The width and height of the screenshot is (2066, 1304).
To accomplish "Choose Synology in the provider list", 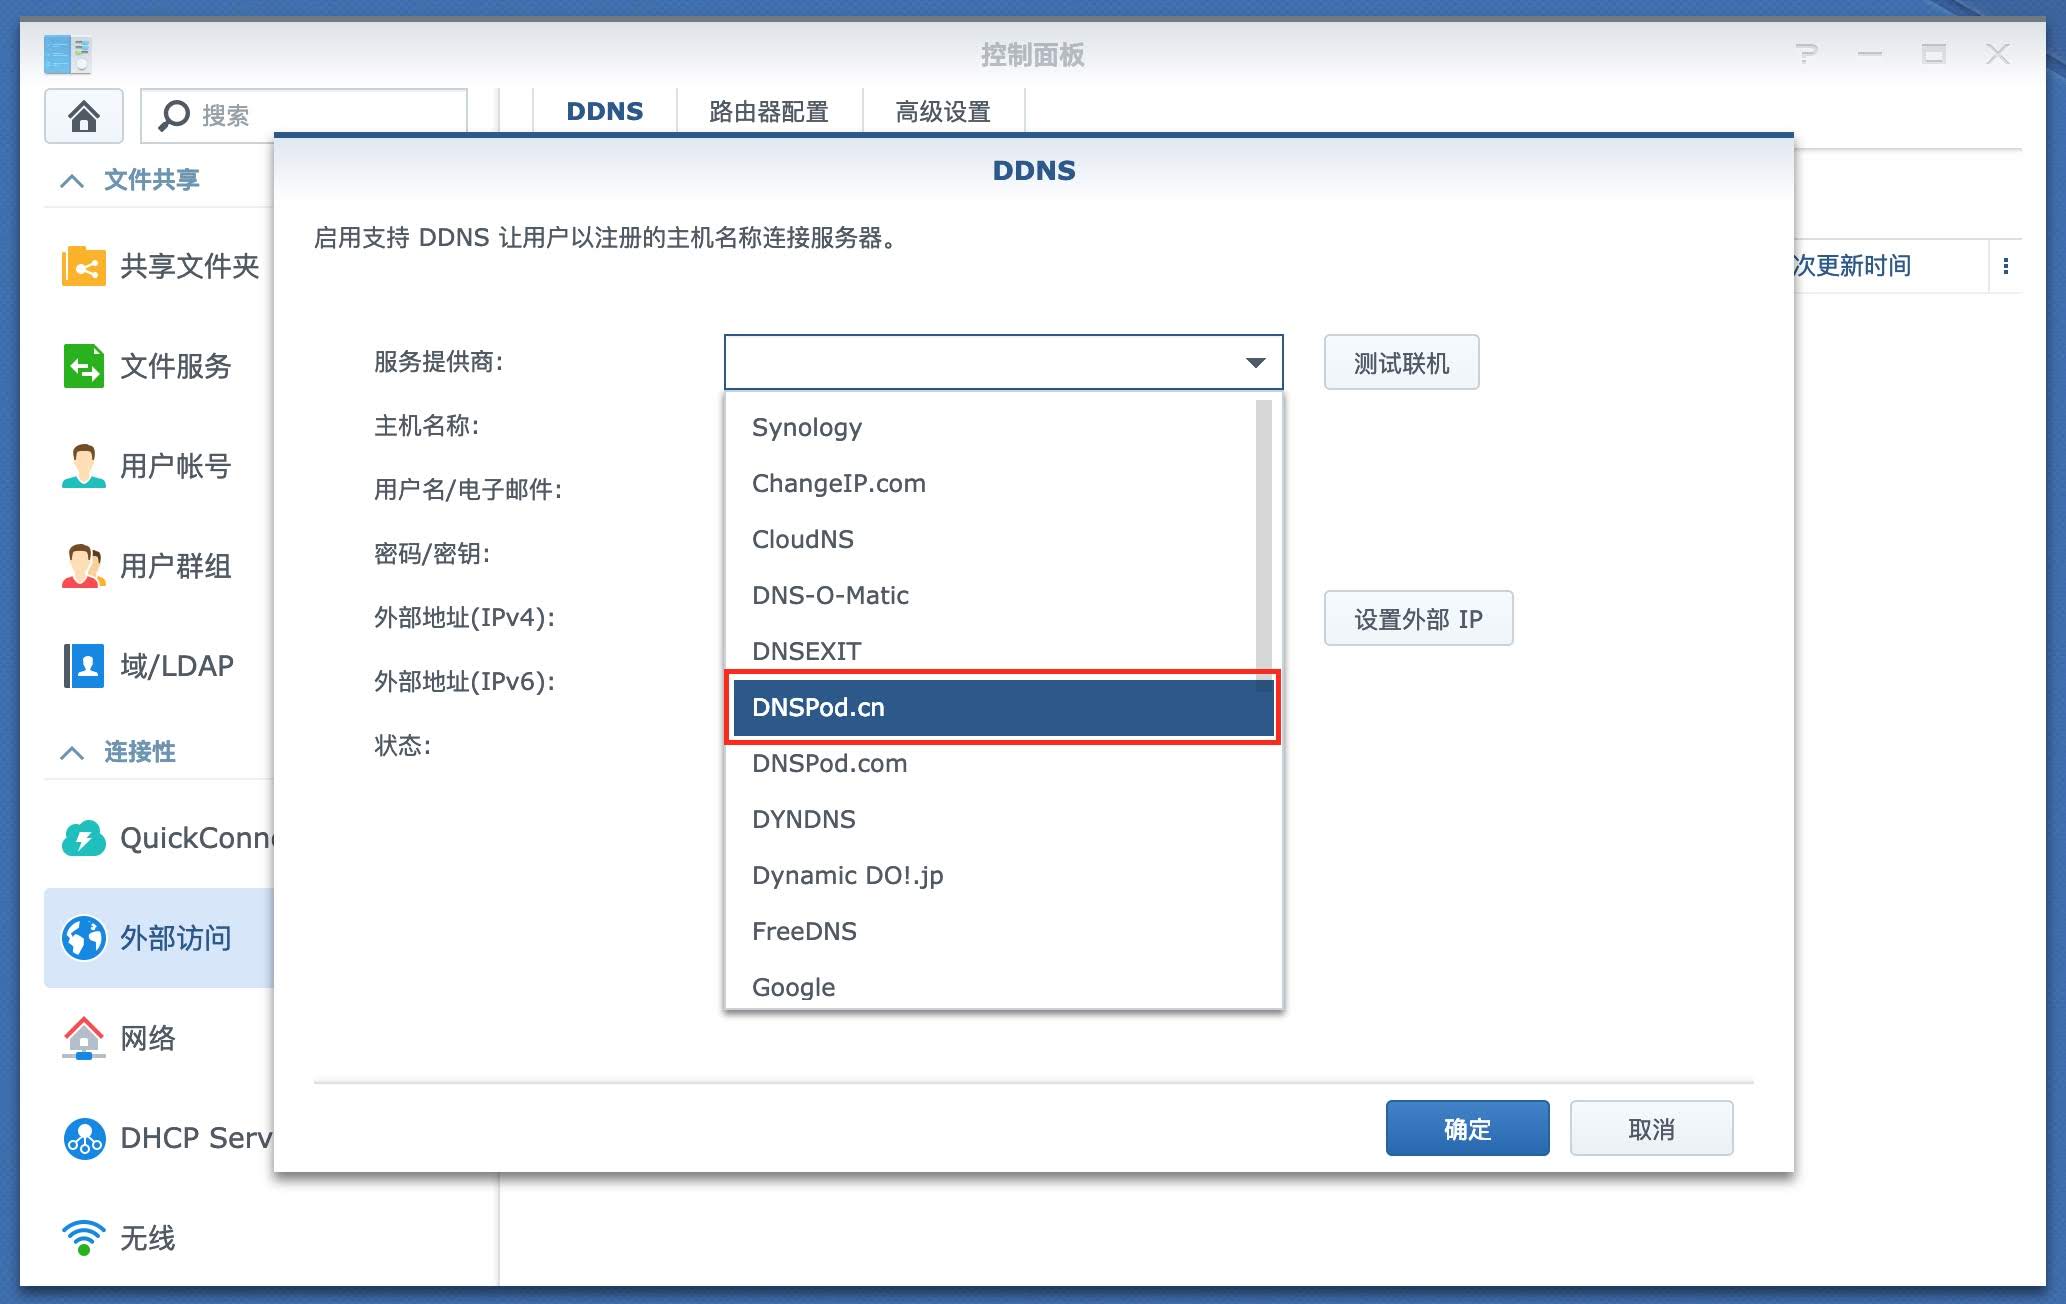I will click(x=806, y=427).
